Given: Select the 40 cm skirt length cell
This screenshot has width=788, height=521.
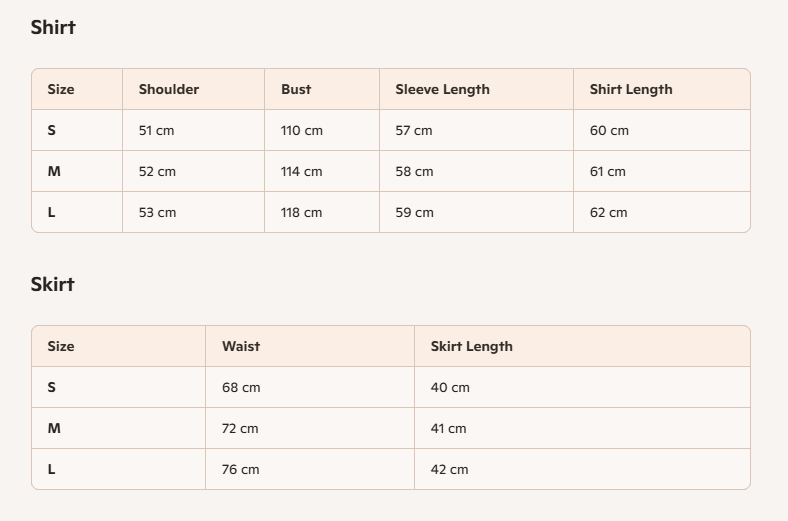Looking at the screenshot, I should (x=450, y=388).
